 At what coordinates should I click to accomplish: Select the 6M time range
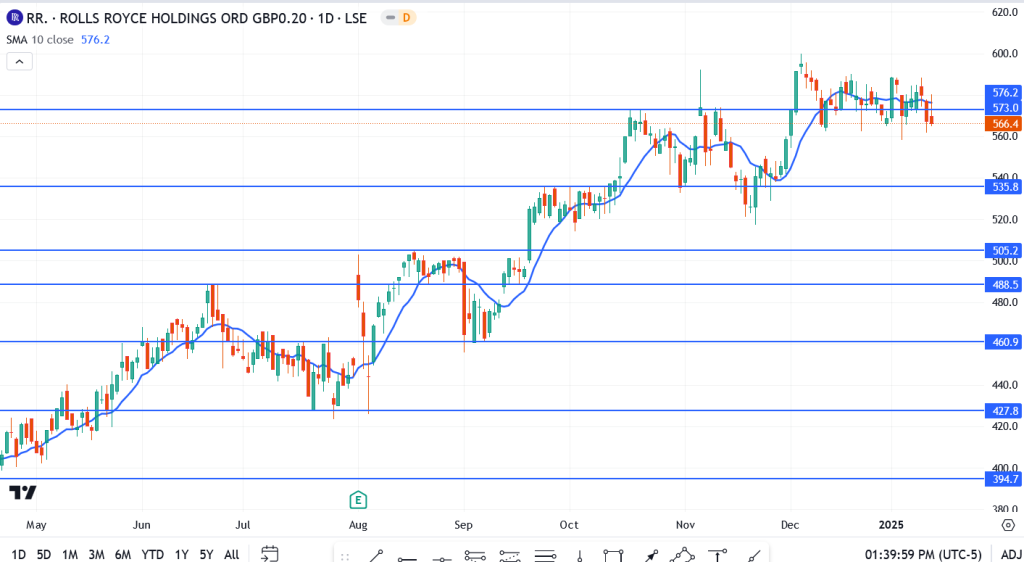(123, 554)
